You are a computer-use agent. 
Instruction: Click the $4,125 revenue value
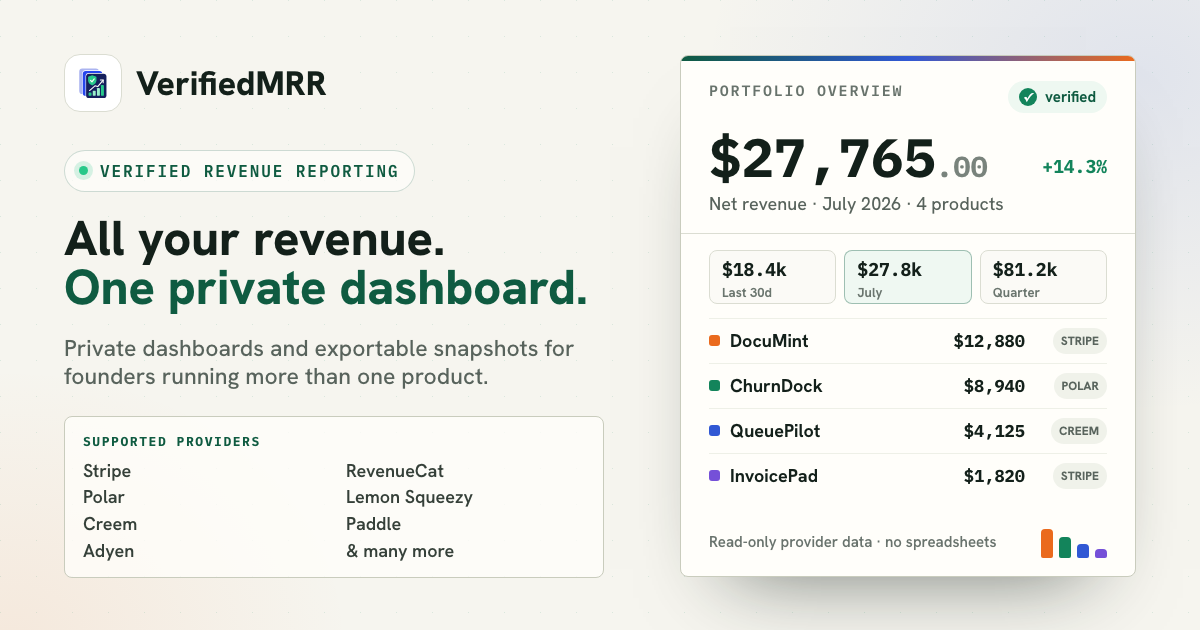point(994,431)
